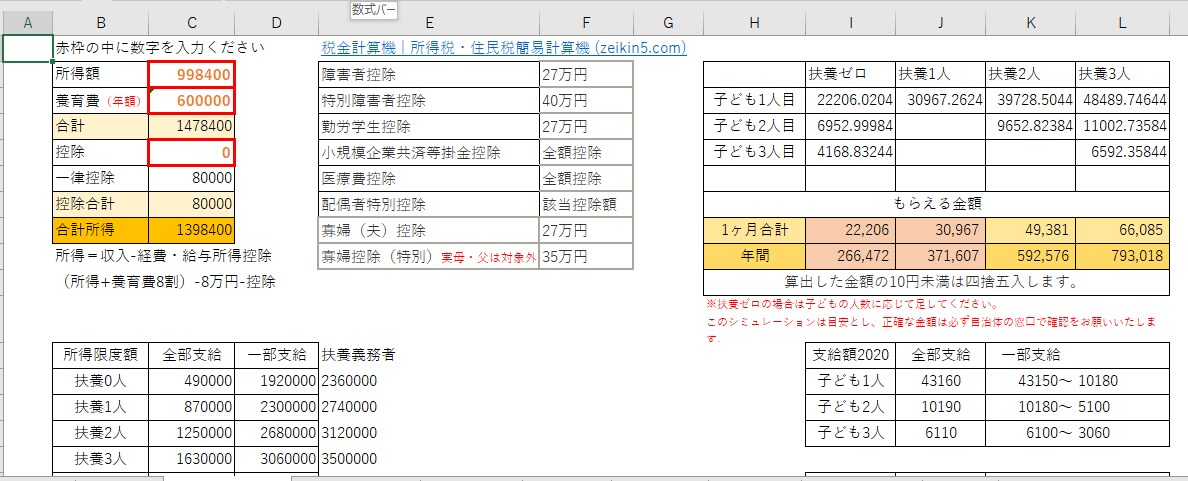Select the 医療費控除 cell
Screen dimensions: 1188x481
point(429,178)
